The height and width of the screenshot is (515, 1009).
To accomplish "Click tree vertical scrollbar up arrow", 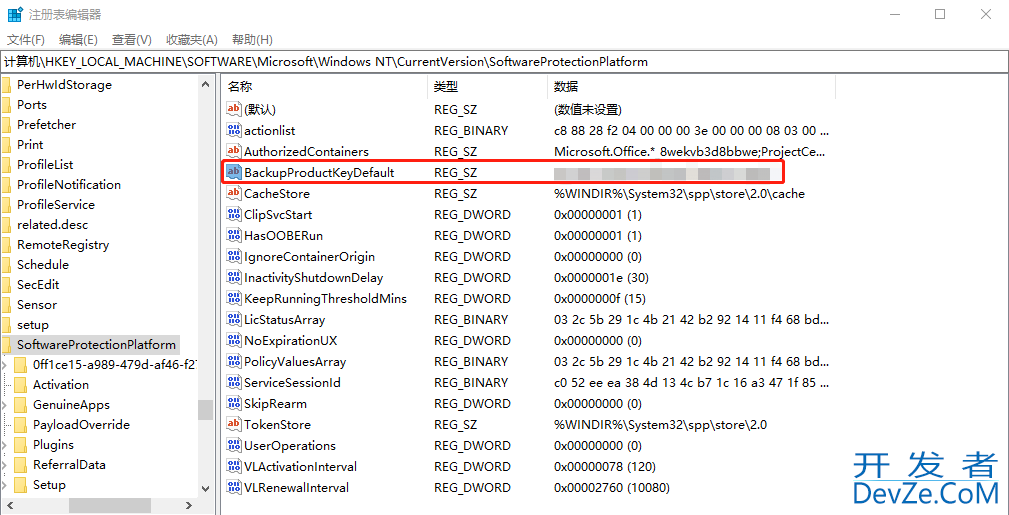I will tap(205, 84).
